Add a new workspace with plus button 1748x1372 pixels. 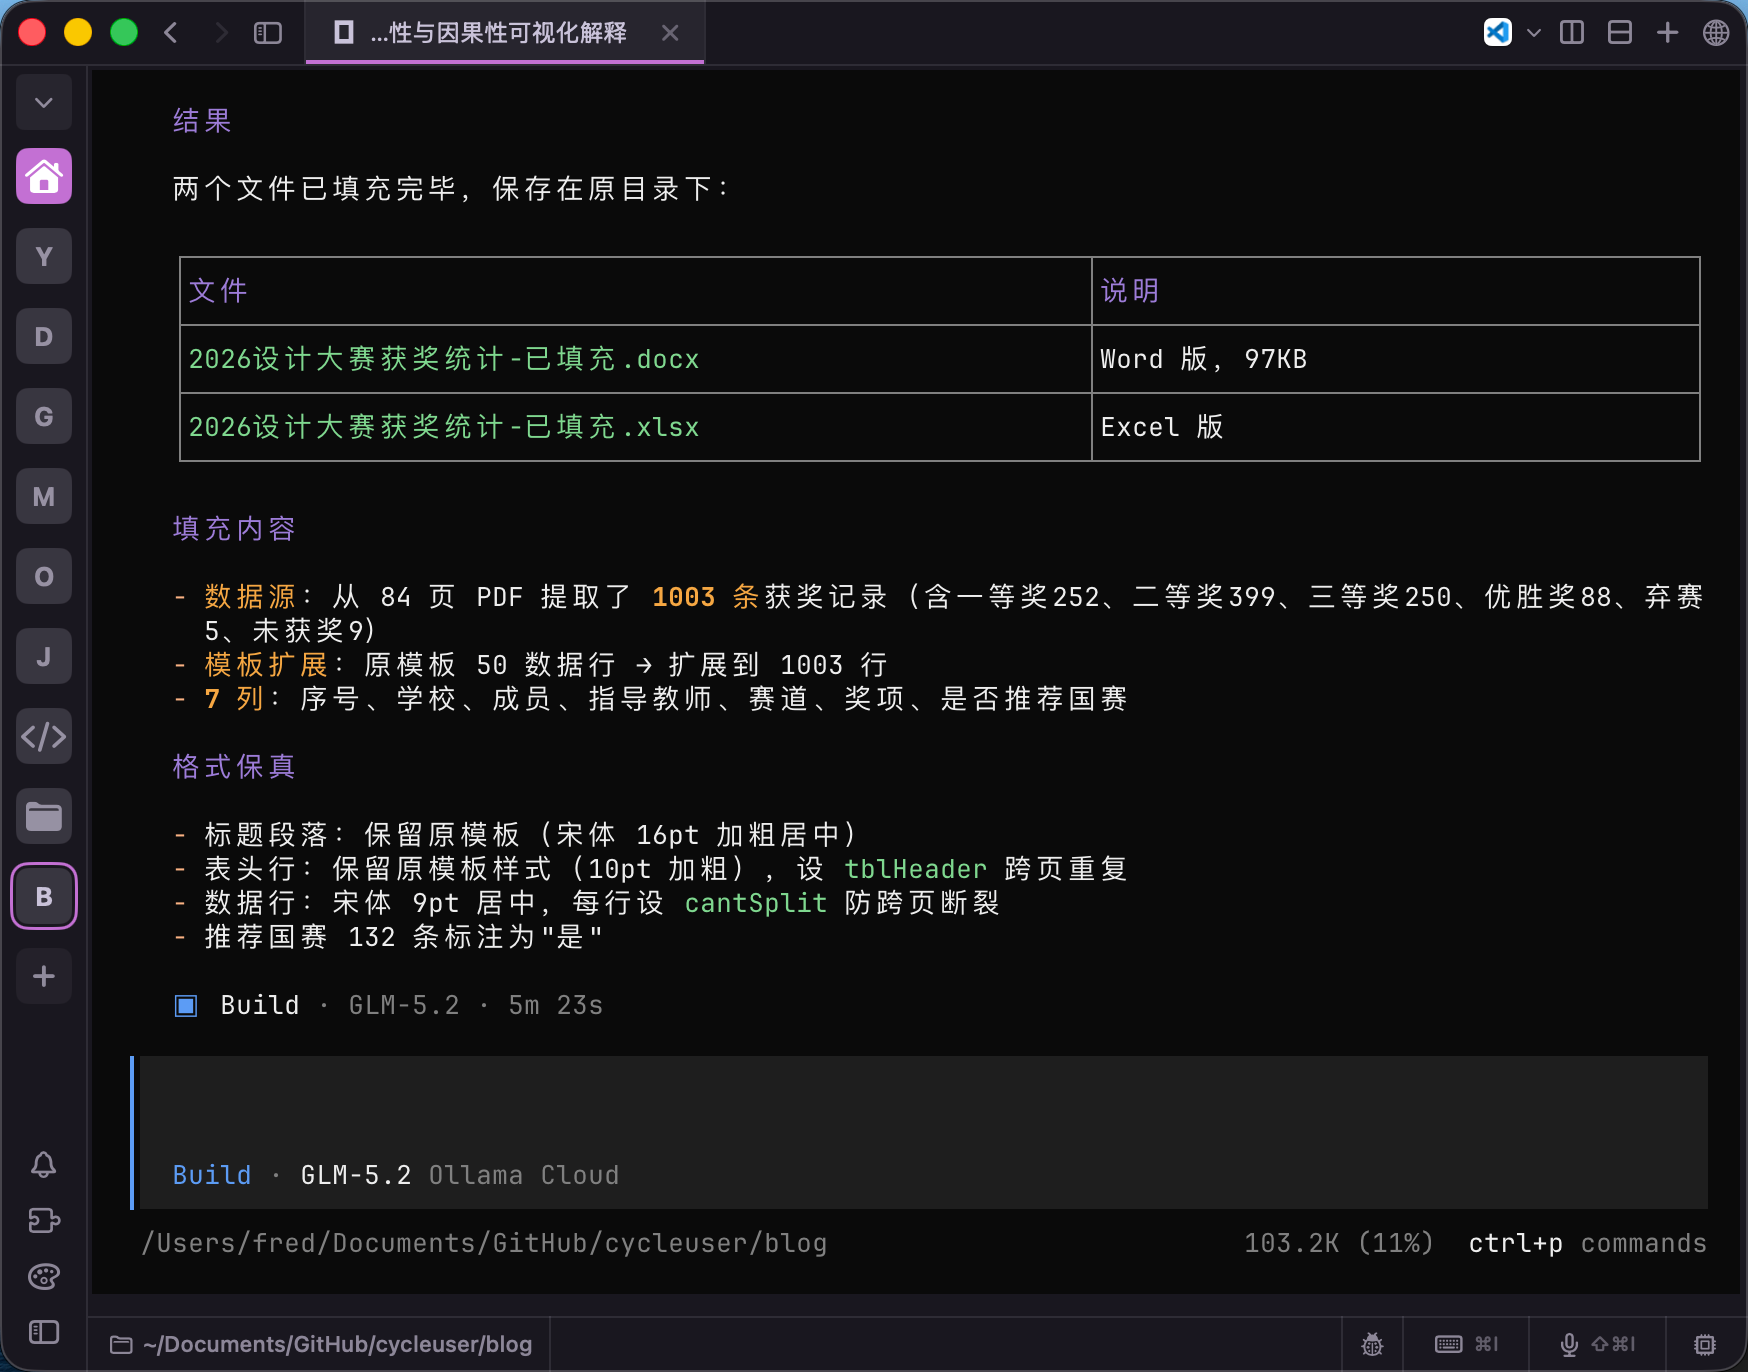pyautogui.click(x=44, y=976)
